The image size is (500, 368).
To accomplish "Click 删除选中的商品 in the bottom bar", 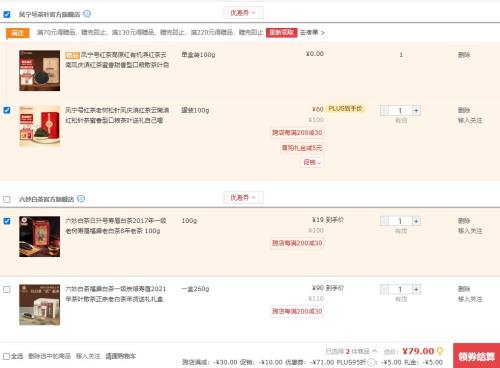I will [x=49, y=356].
